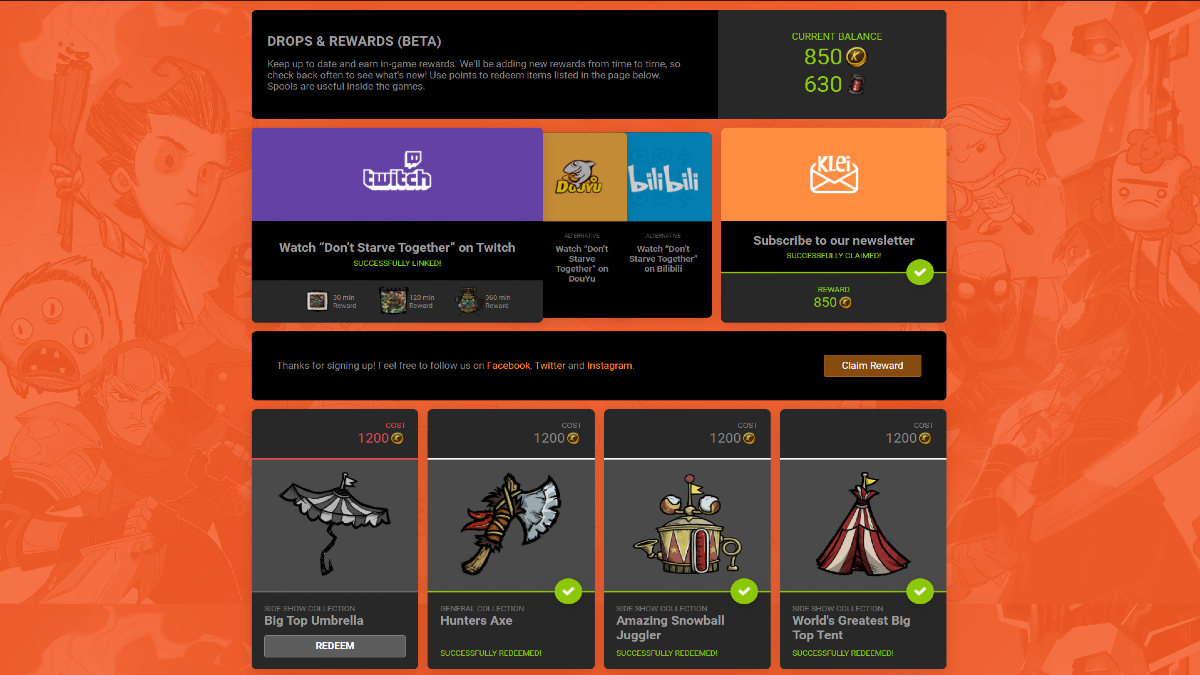Click the Hunters Axe redeemed checkmark

(x=568, y=591)
